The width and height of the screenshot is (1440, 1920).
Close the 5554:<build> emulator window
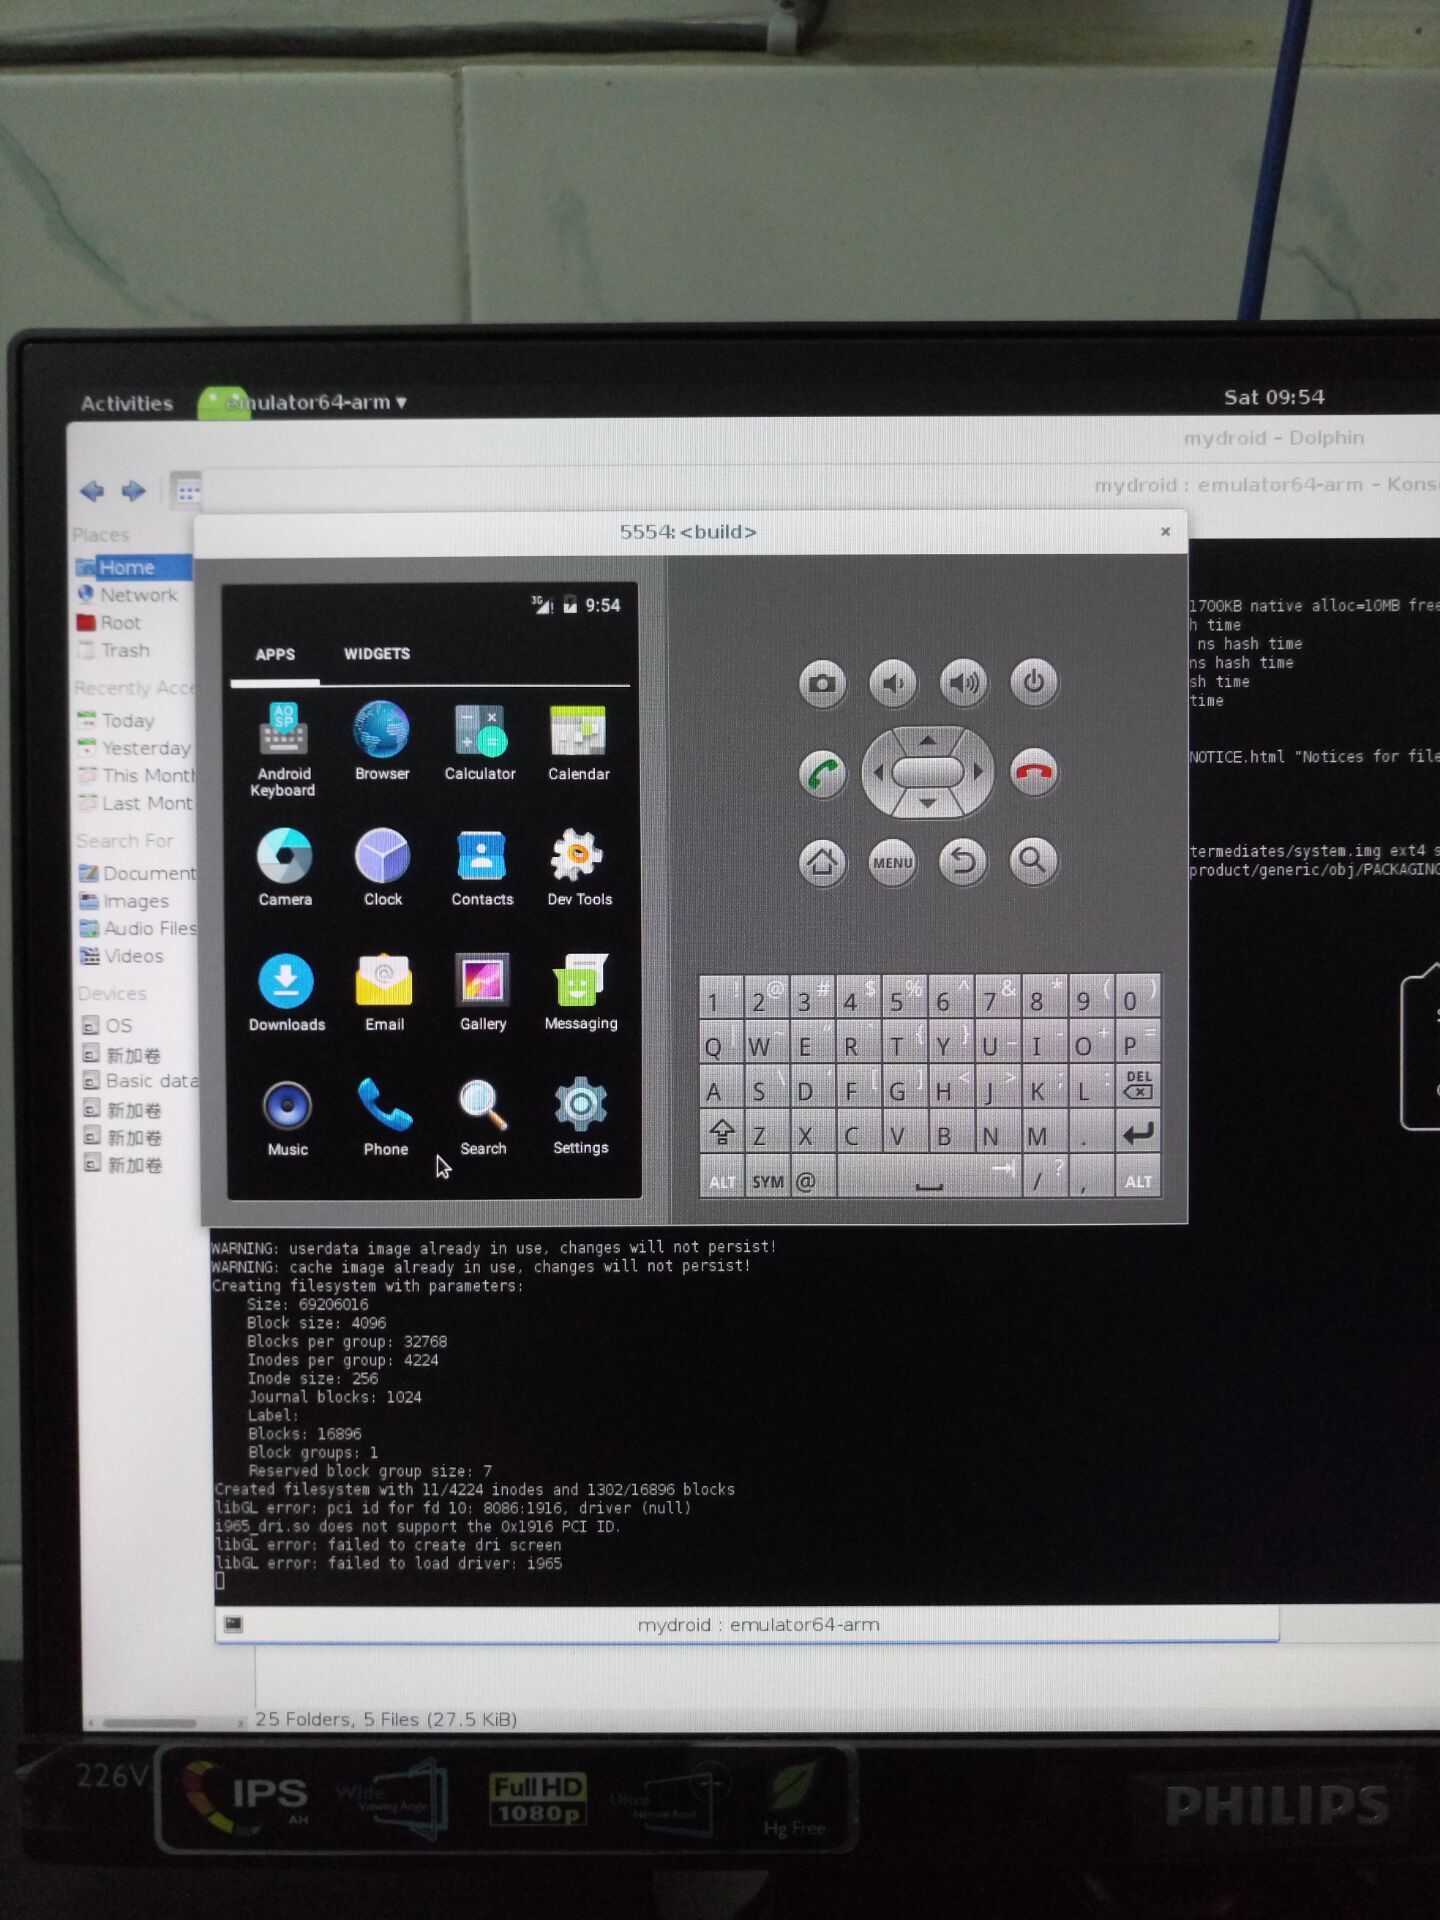pyautogui.click(x=1165, y=531)
